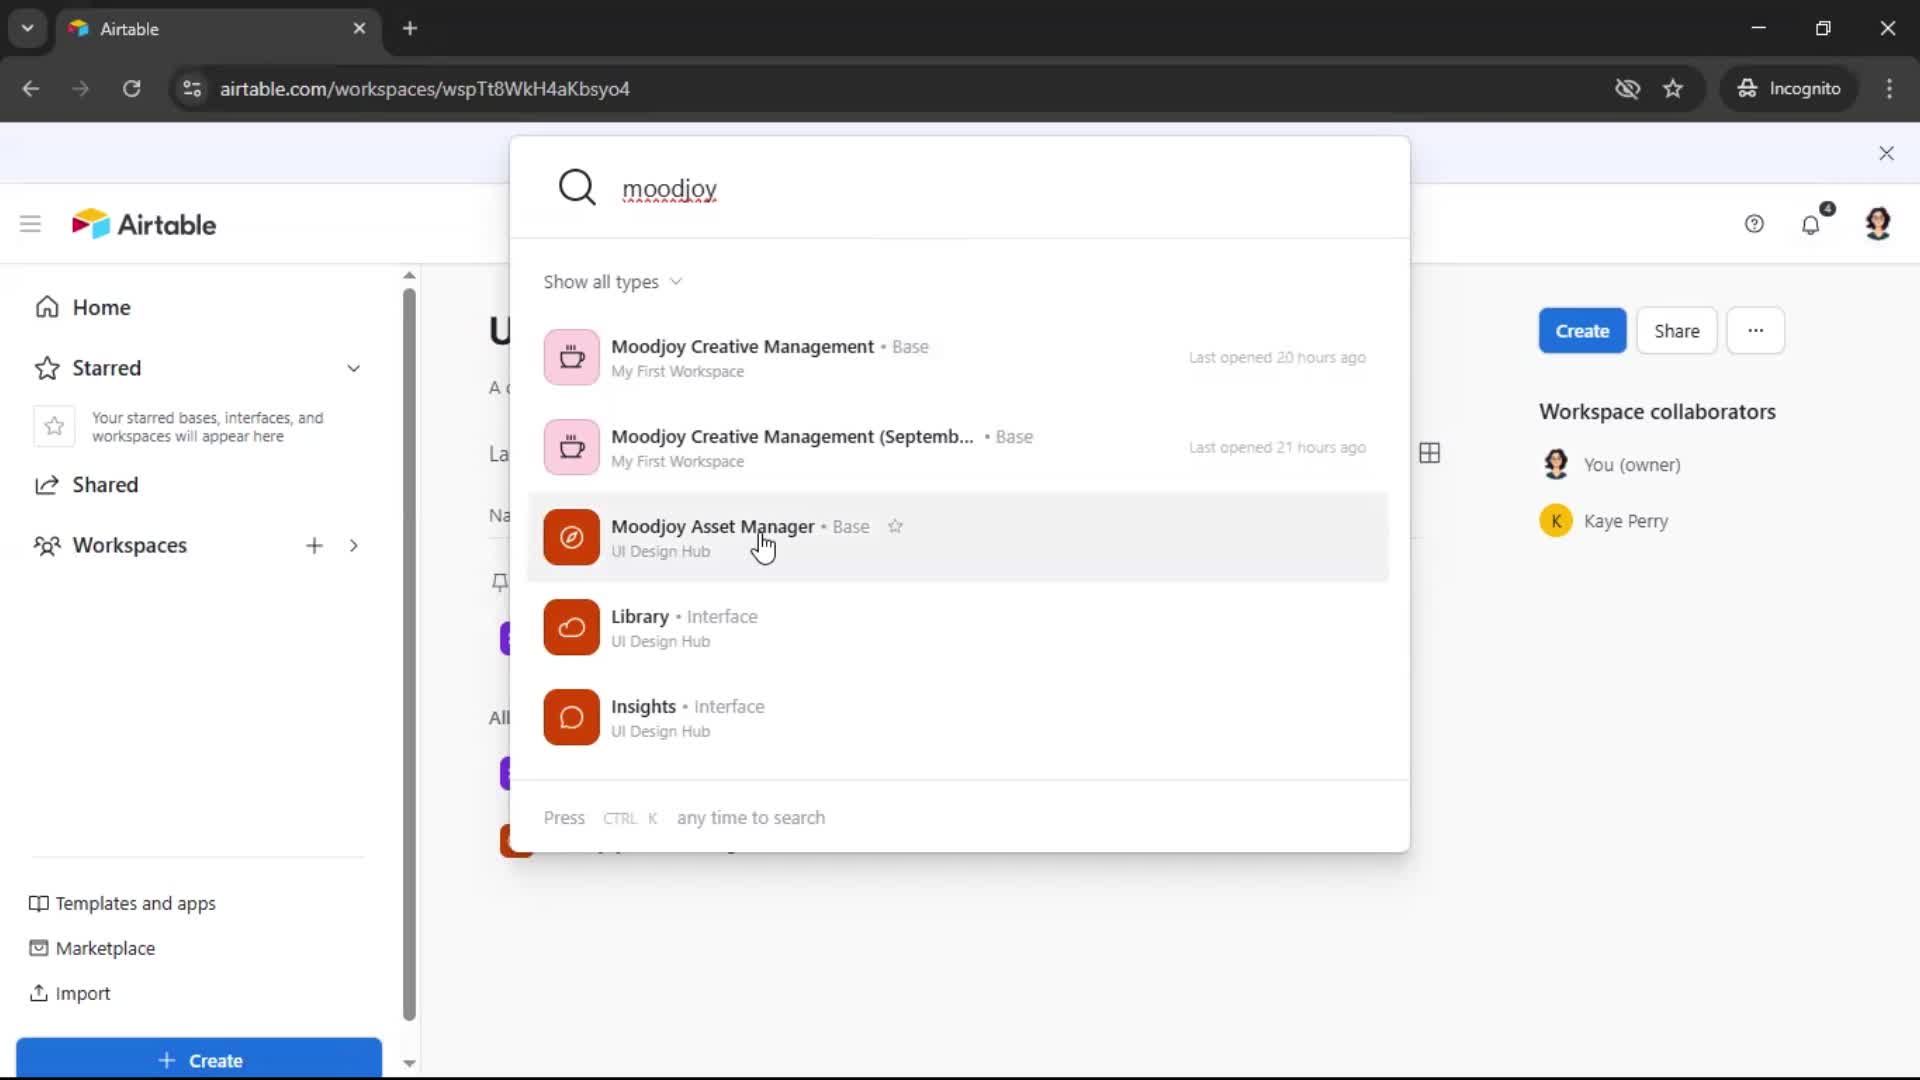Click the Incognito indicator
This screenshot has height=1080, width=1920.
click(1789, 89)
